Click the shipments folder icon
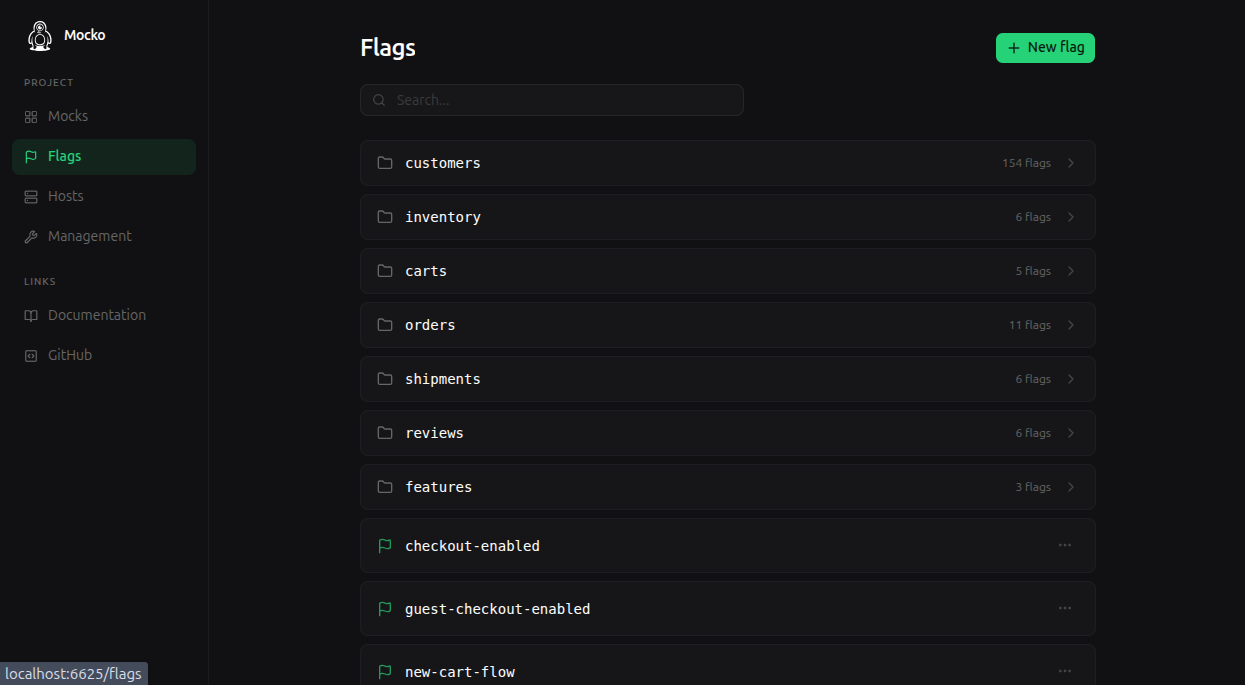1245x685 pixels. [385, 379]
